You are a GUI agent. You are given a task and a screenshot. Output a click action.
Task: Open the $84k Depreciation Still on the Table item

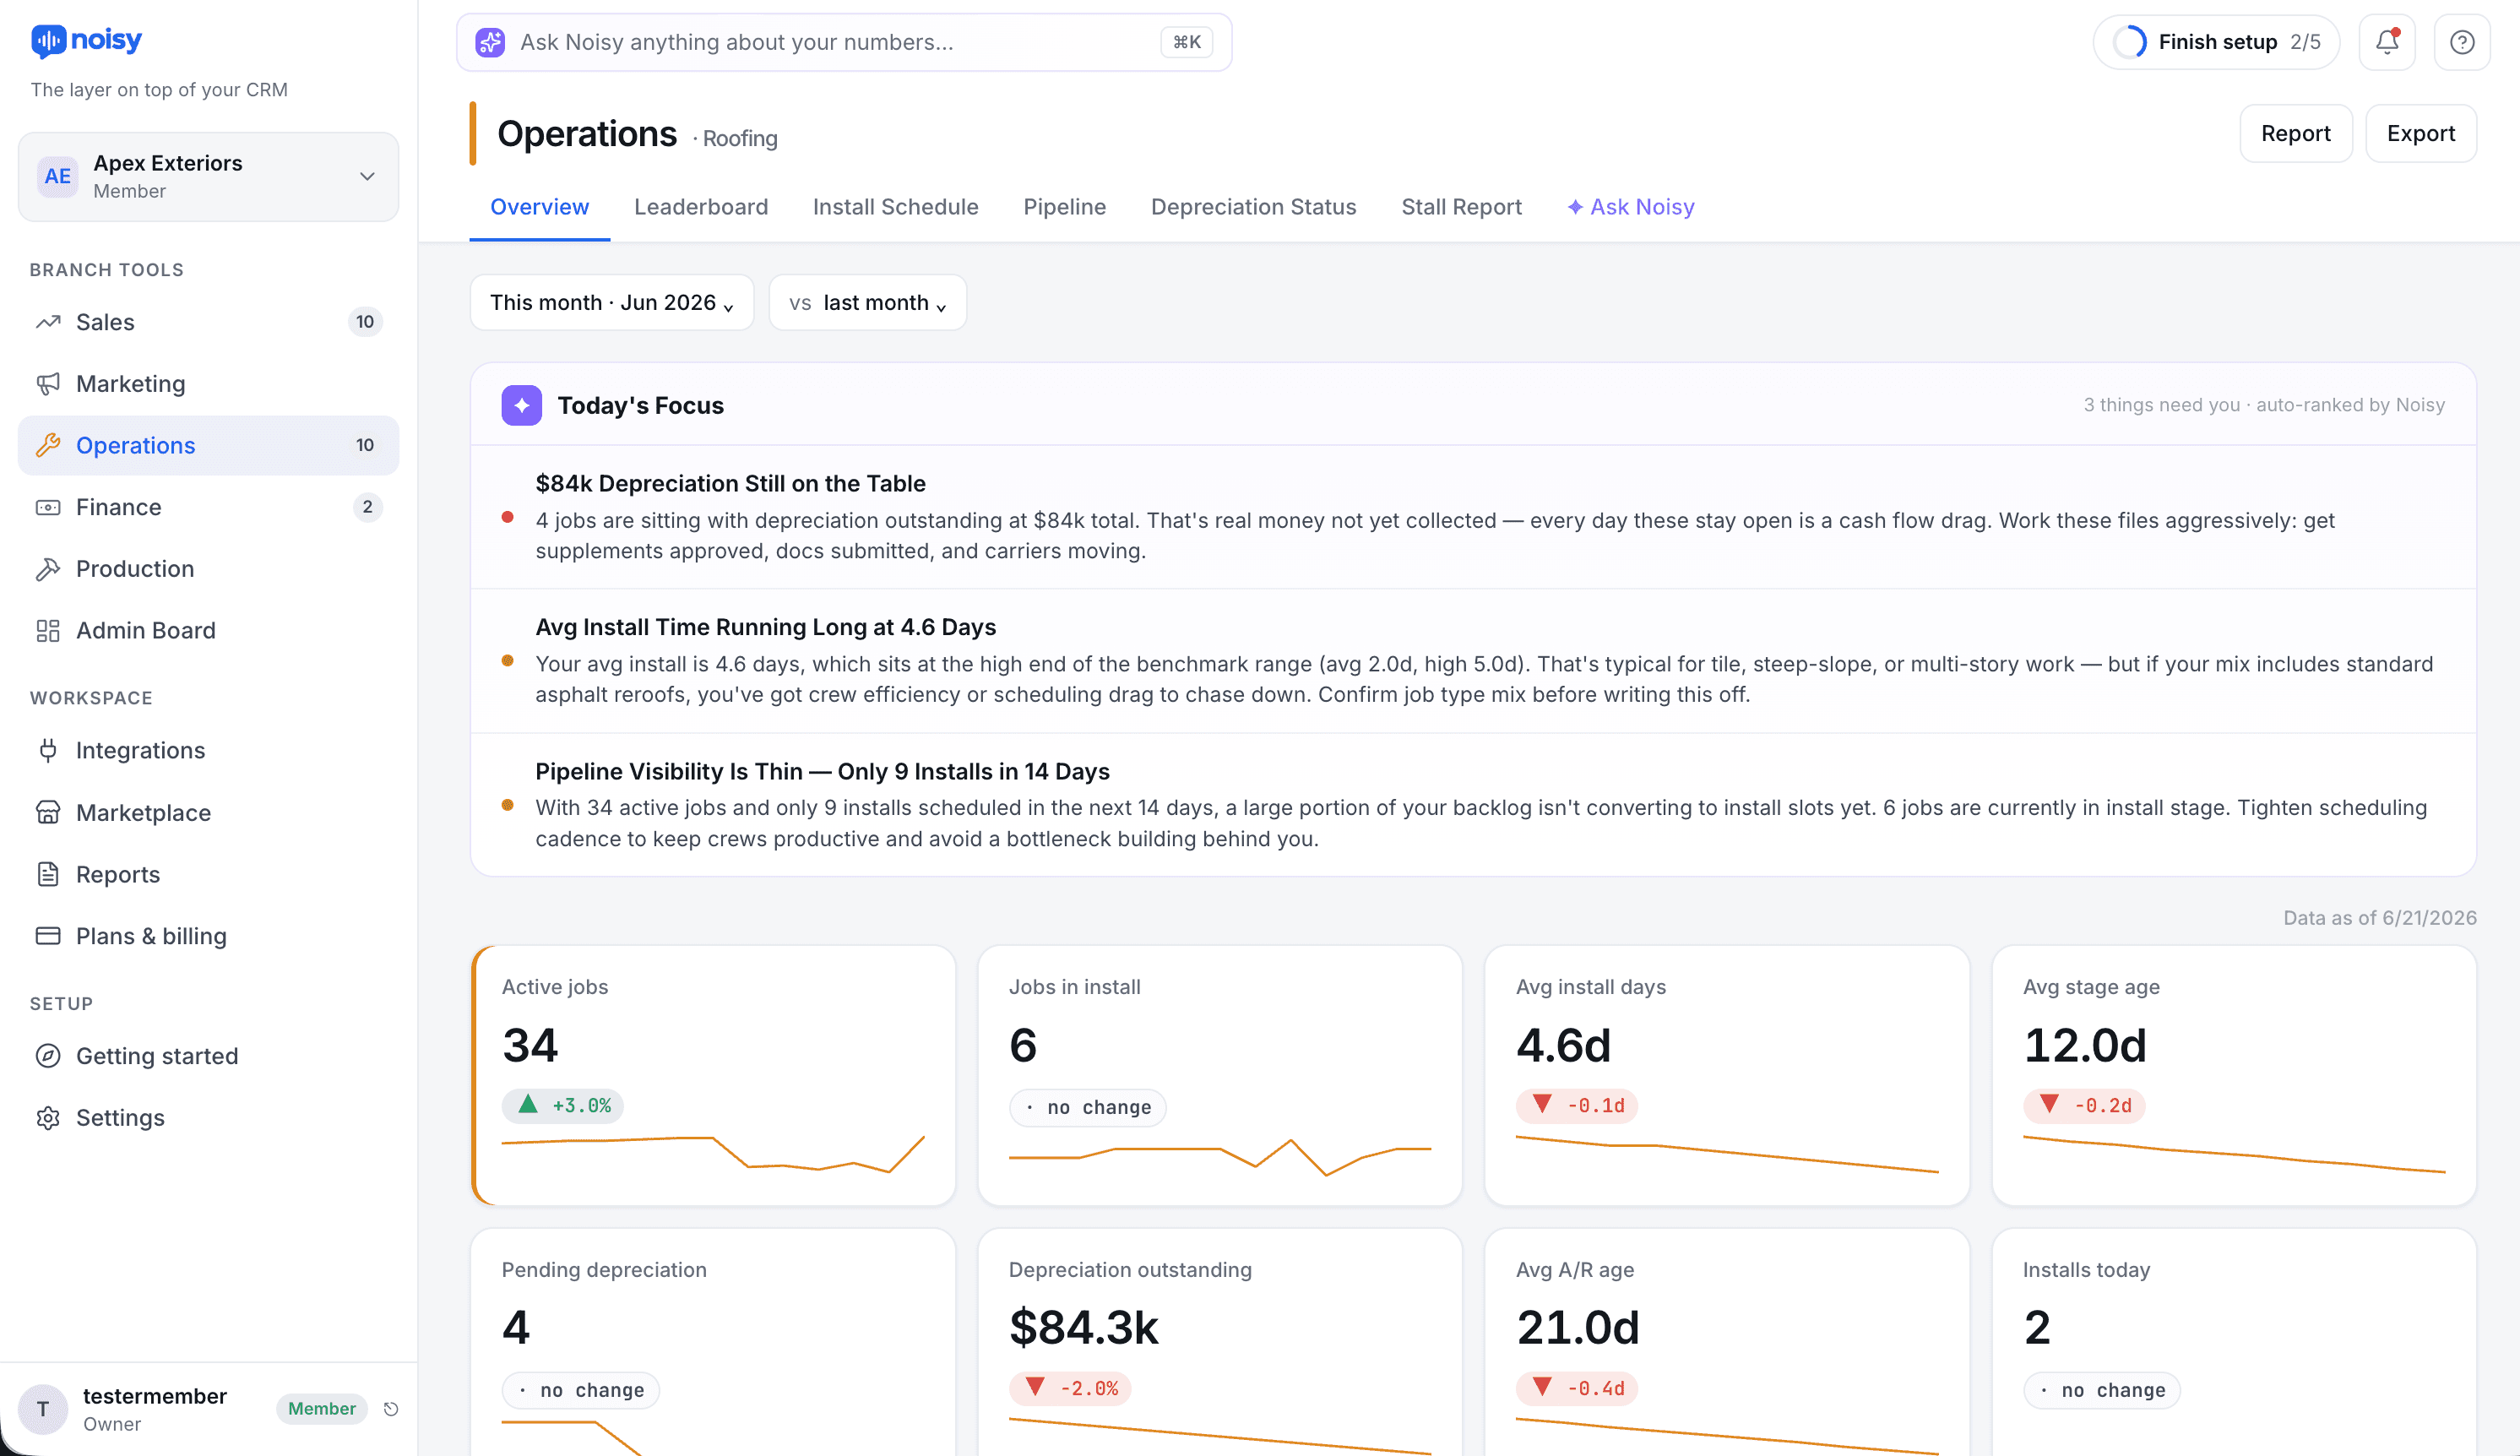(1473, 517)
